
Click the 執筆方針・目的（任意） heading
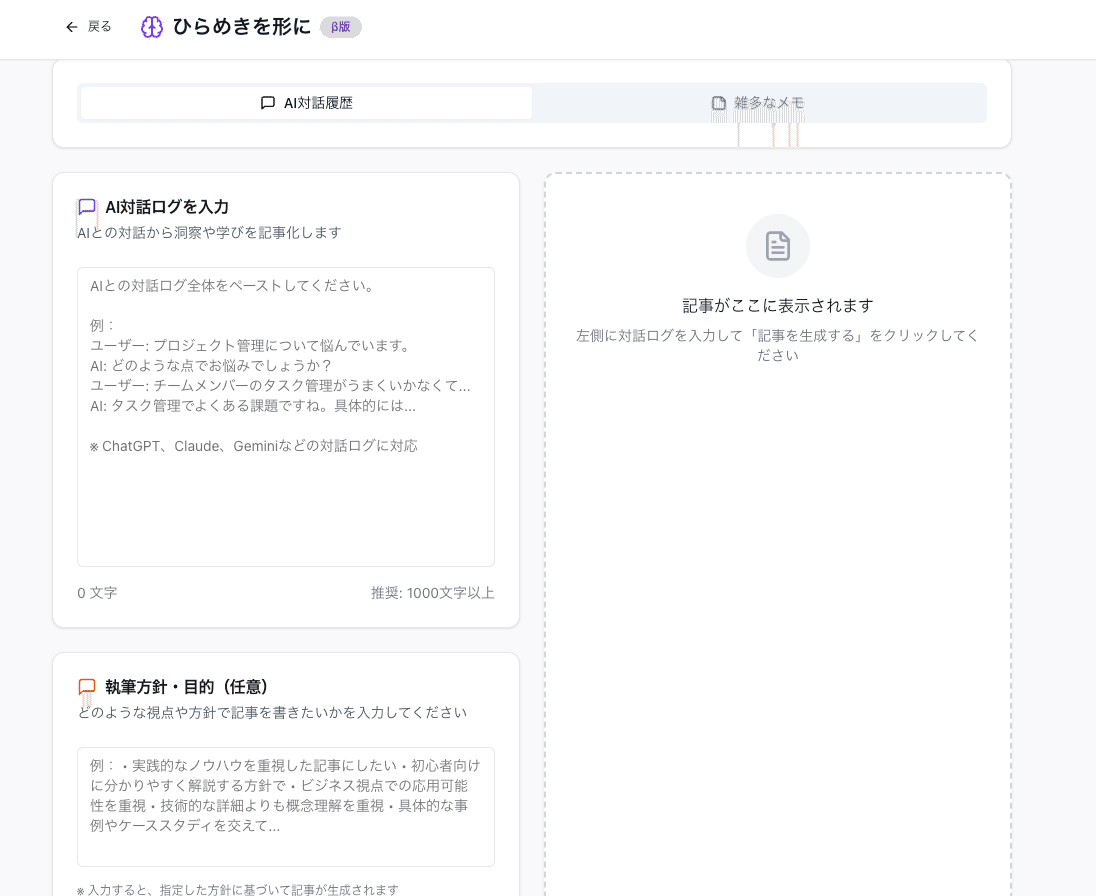coord(187,687)
